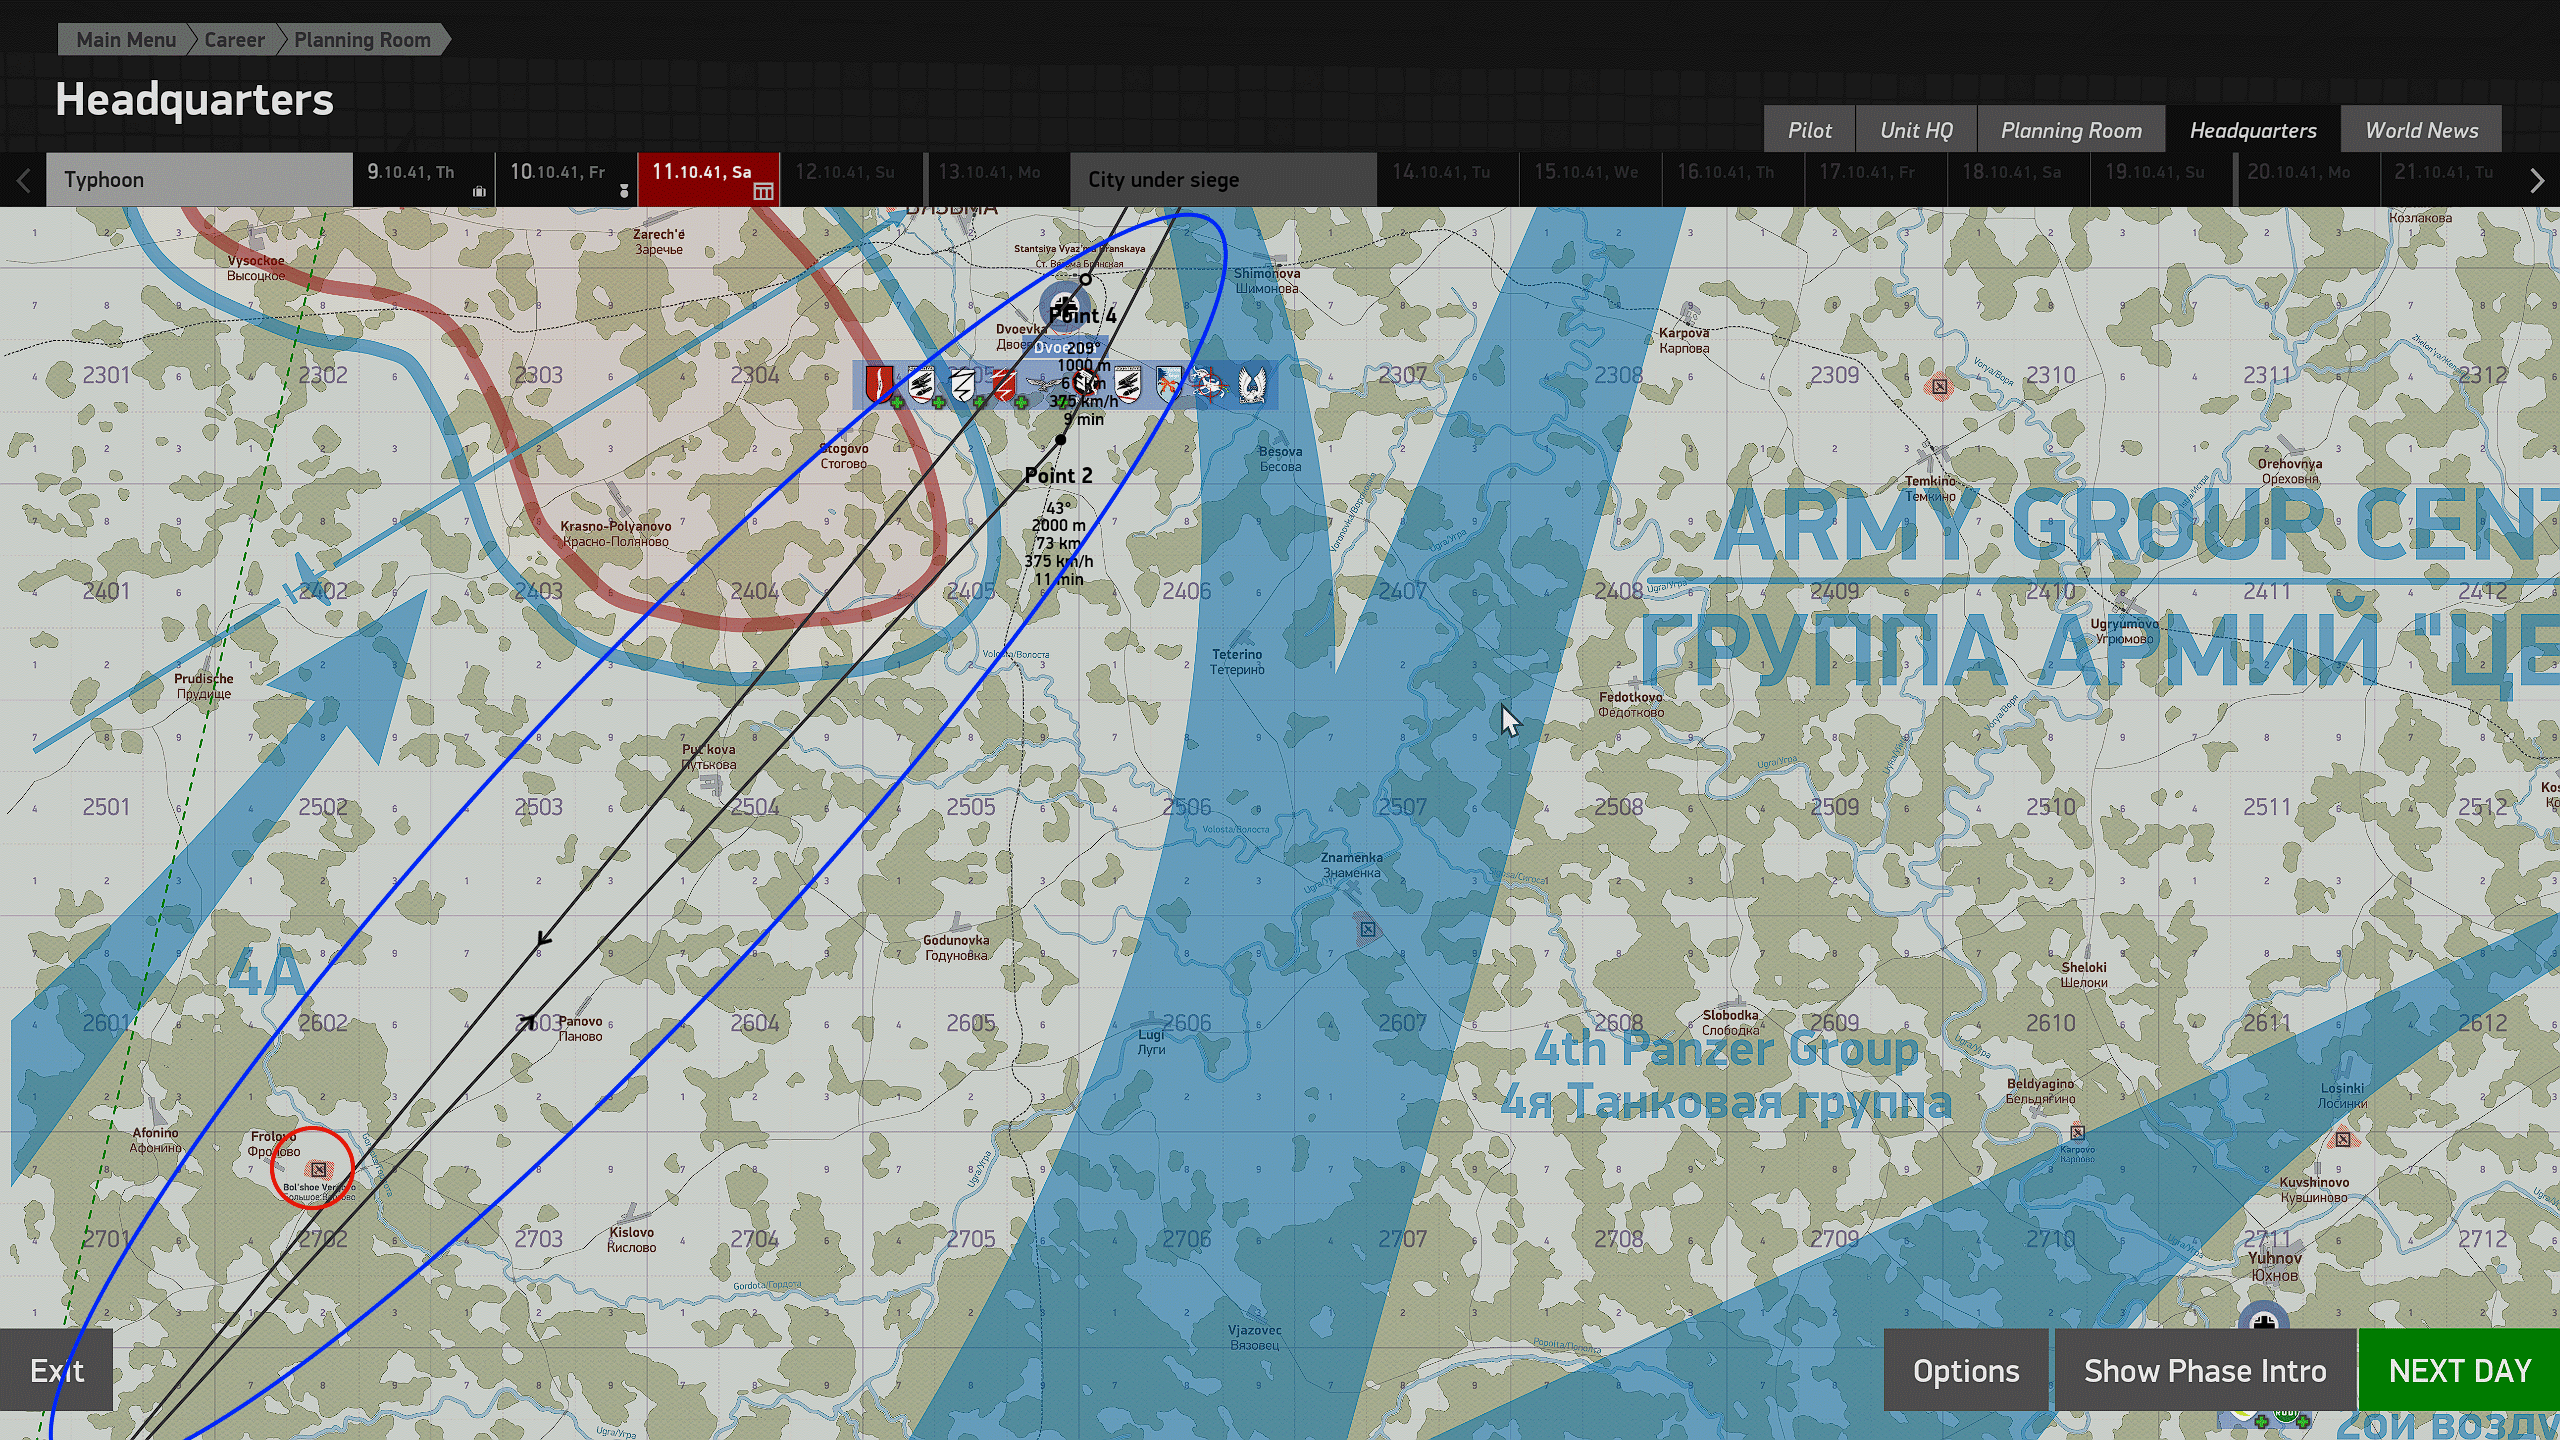Screen dimensions: 2560x1440
Task: Click the target marker below Losinki
Action: [2342, 1139]
